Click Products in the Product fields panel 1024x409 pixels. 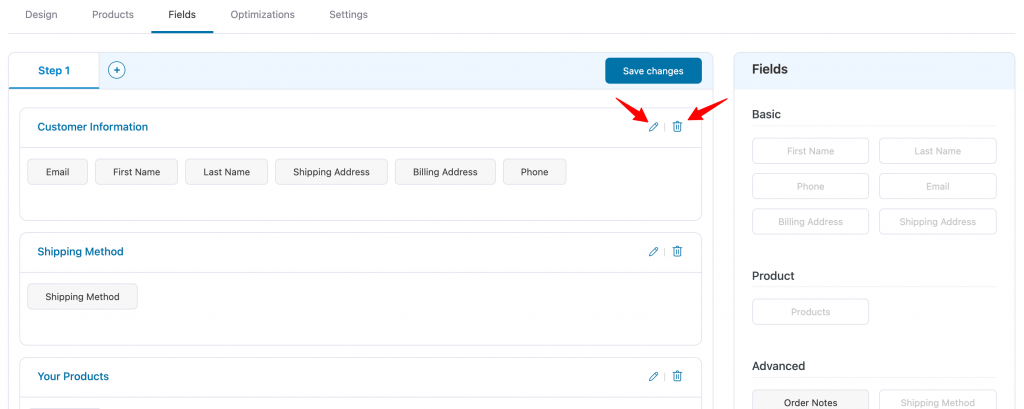click(x=810, y=312)
